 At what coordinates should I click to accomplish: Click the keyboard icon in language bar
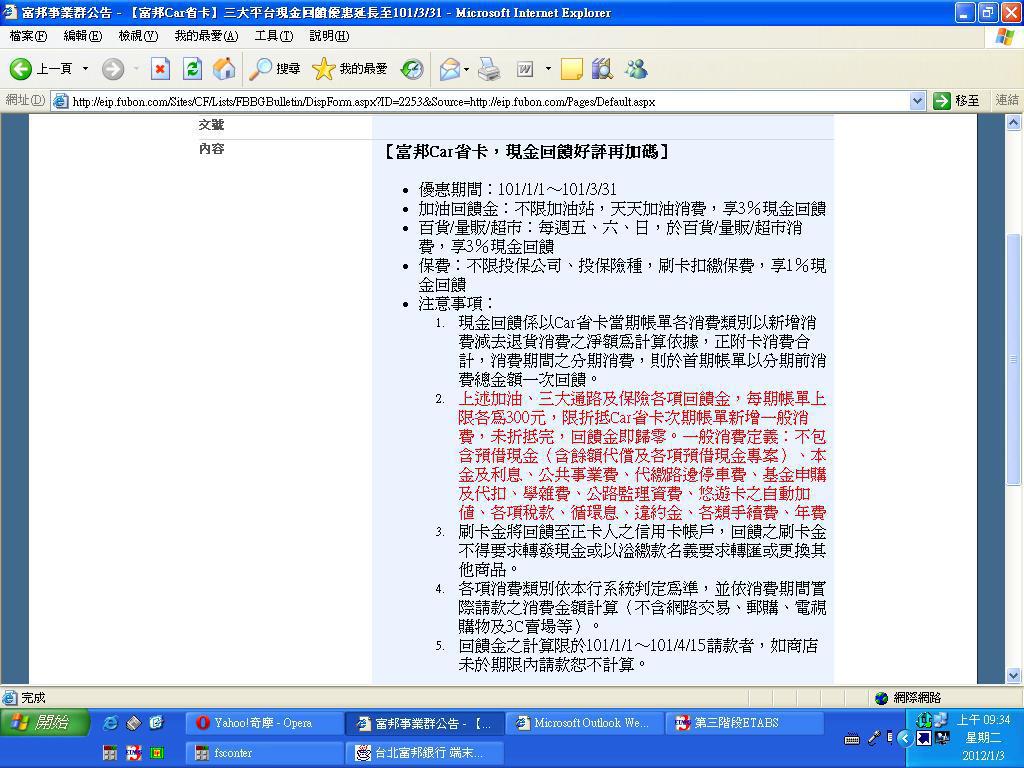point(852,739)
